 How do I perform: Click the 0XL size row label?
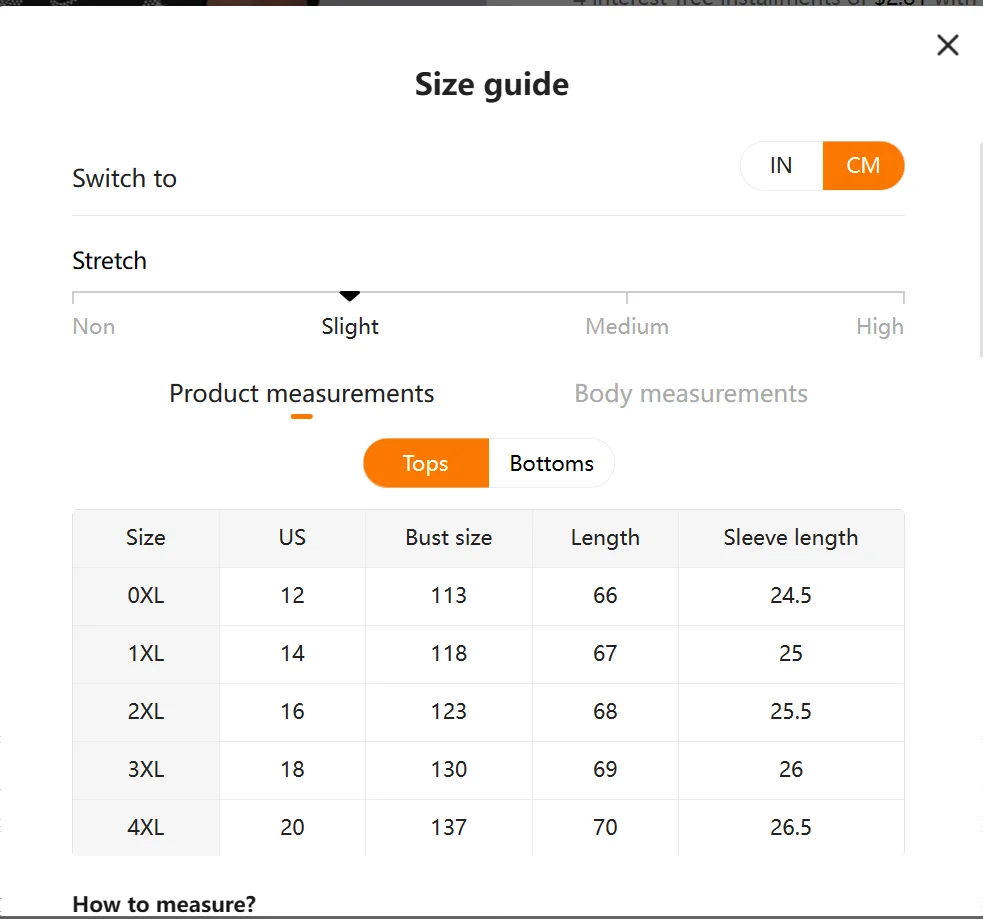point(146,596)
